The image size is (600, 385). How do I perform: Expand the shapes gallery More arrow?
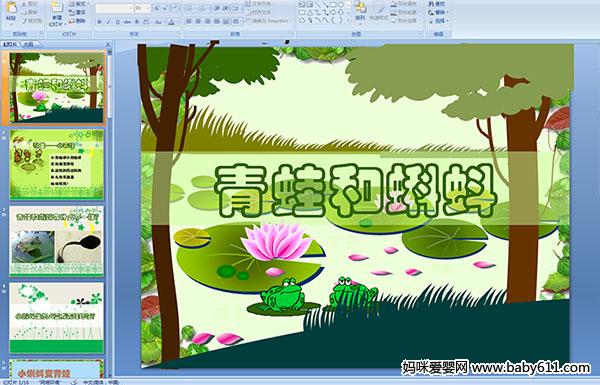(348, 20)
